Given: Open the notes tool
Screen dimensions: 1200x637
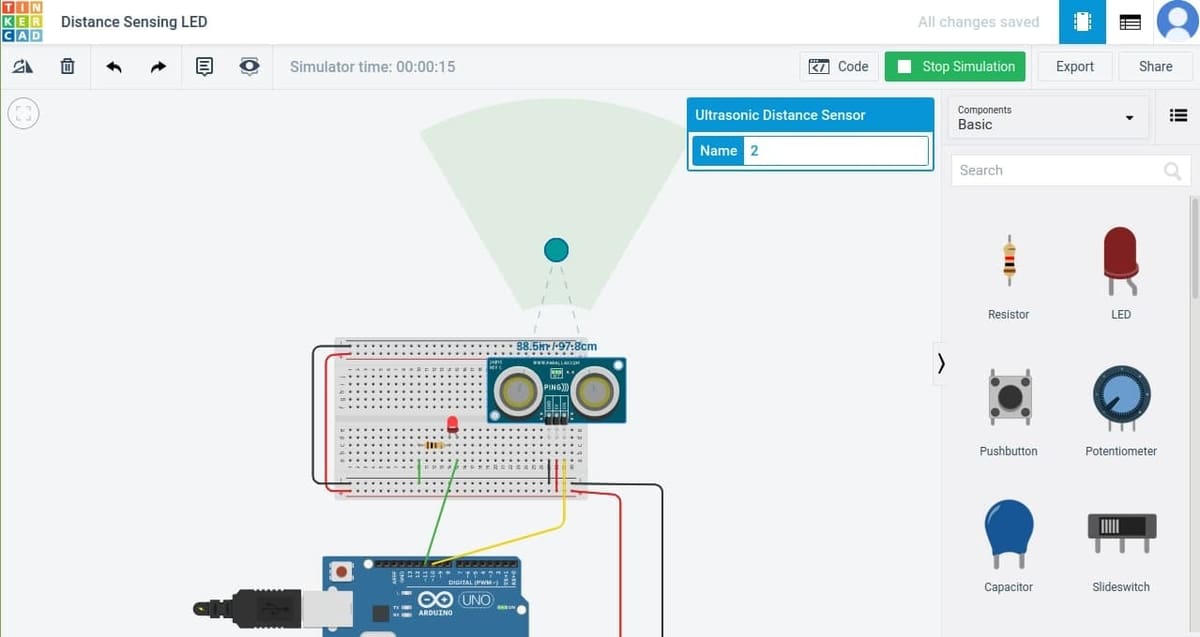Looking at the screenshot, I should (204, 67).
